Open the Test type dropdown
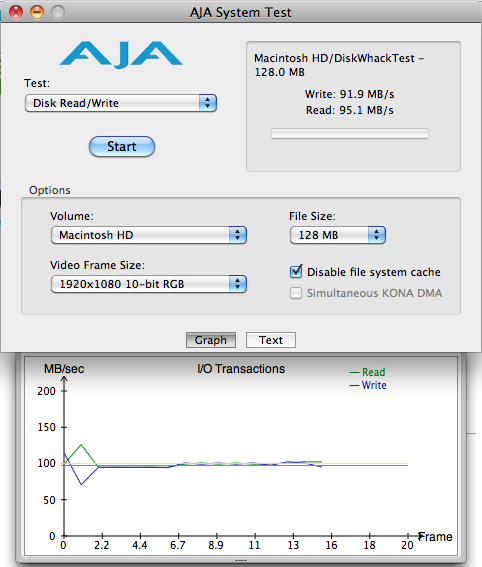 [121, 103]
